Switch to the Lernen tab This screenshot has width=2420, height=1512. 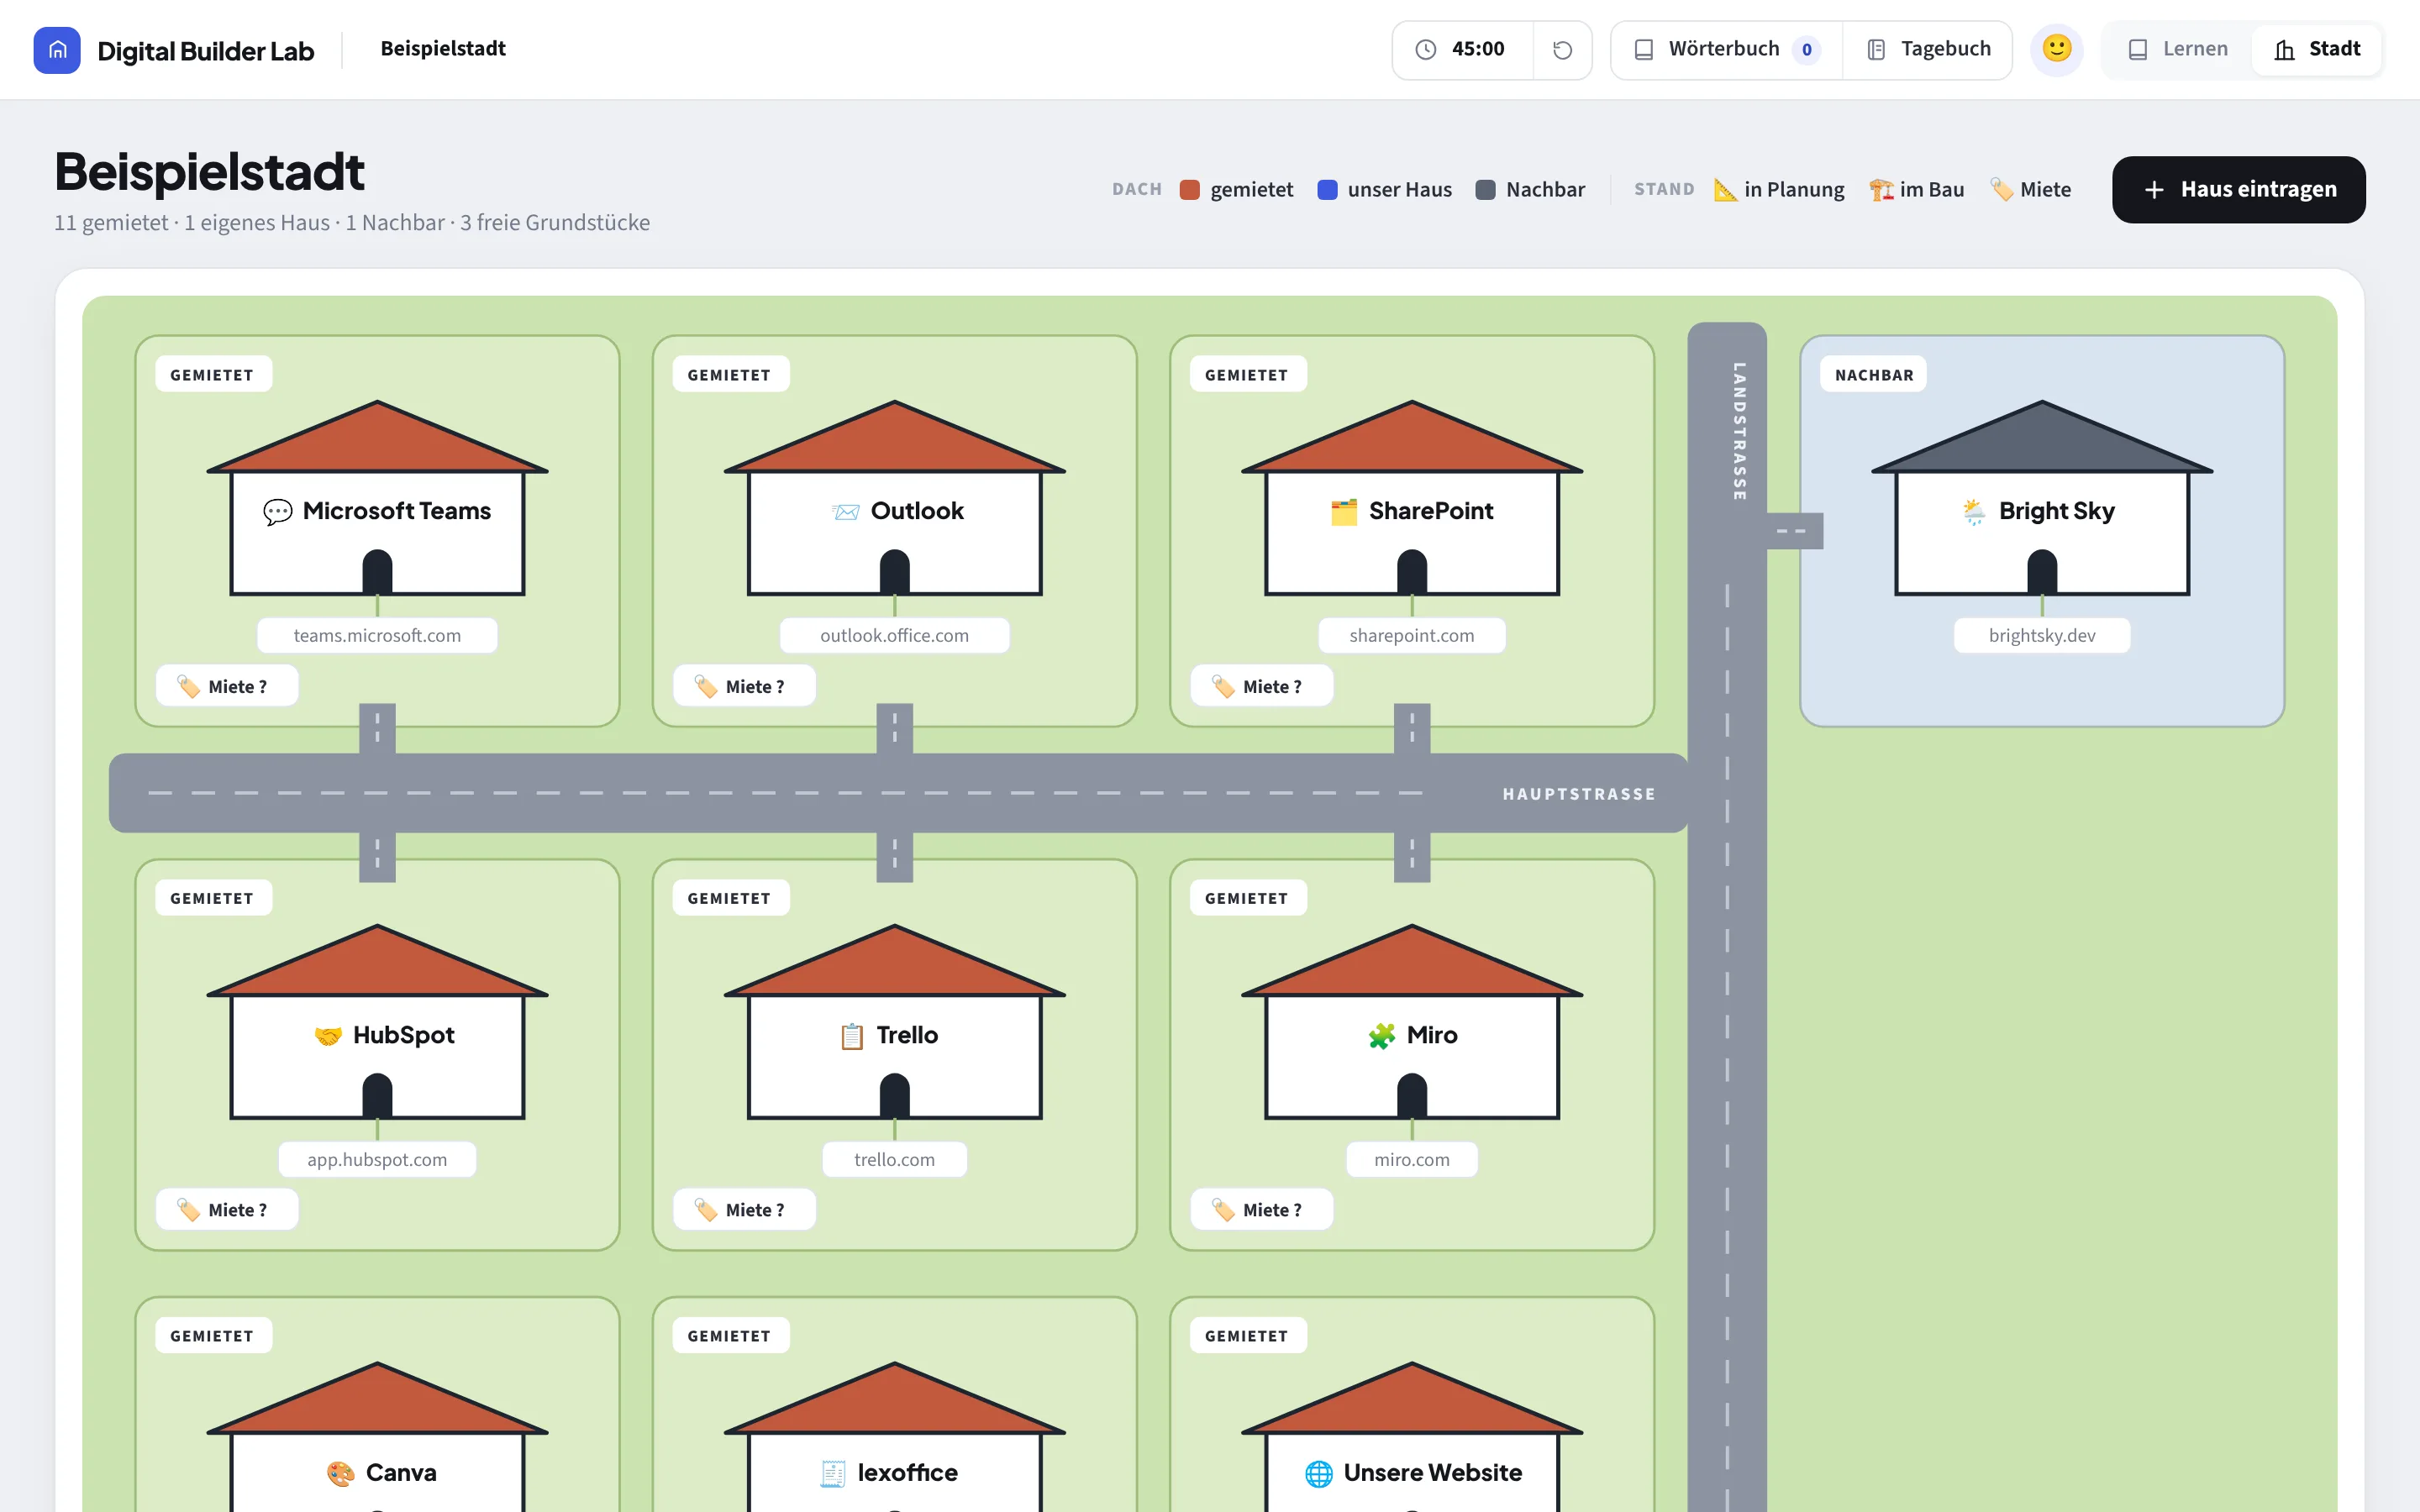(x=2178, y=50)
